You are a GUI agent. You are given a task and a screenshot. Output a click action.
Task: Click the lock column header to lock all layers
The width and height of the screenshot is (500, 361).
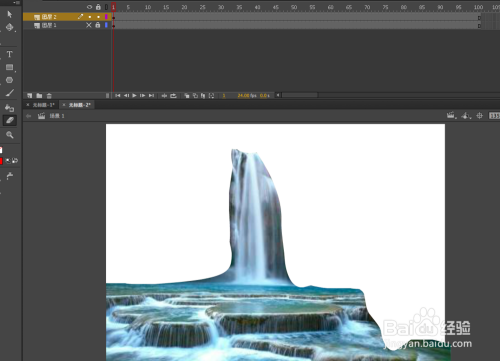(98, 7)
